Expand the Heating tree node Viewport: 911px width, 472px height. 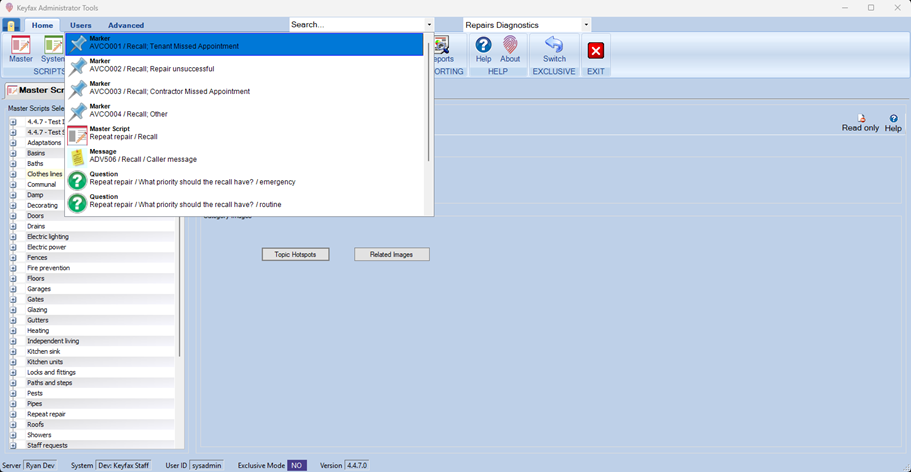[14, 331]
